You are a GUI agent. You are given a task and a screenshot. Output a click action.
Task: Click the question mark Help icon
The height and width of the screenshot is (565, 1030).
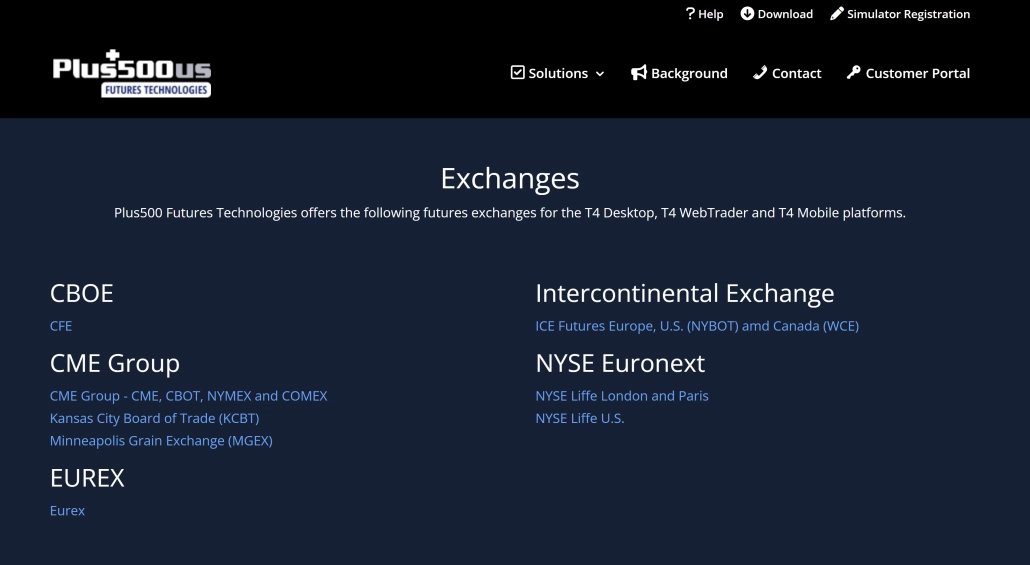coord(690,14)
